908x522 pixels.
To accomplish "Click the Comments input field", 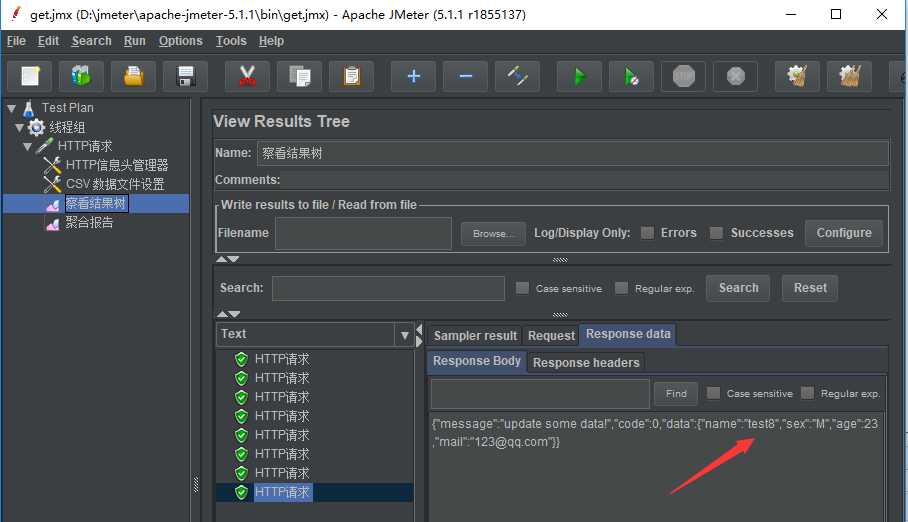I will pos(585,180).
